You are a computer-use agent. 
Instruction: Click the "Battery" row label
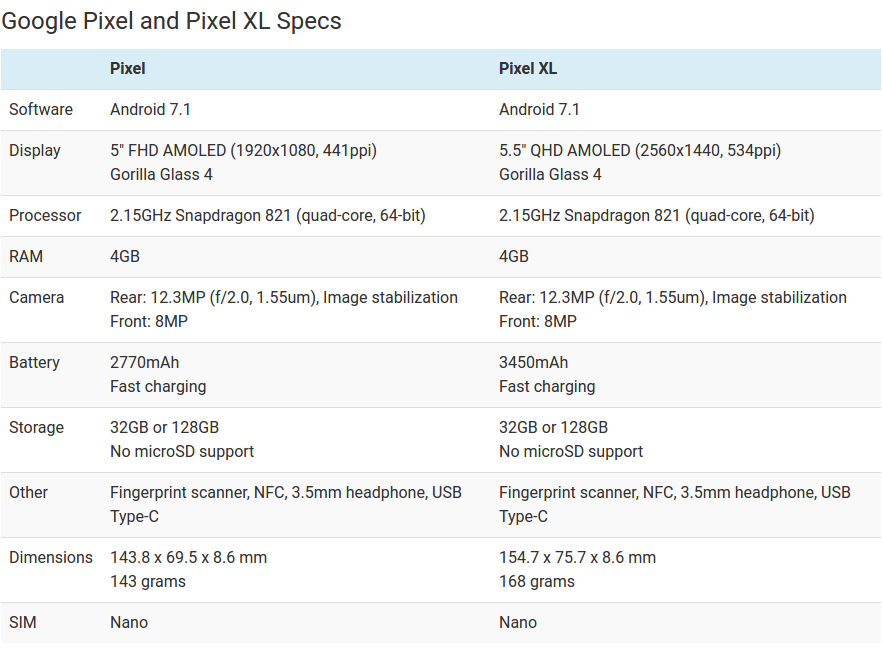pos(35,363)
